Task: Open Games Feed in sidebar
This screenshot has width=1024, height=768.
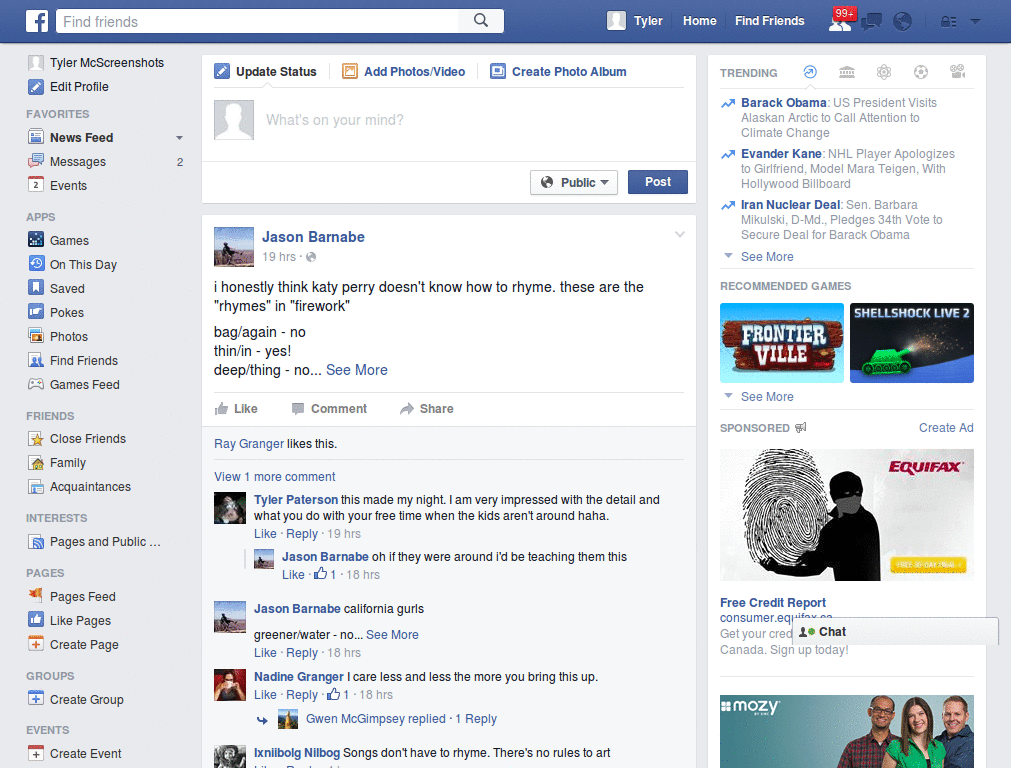Action: click(x=84, y=385)
